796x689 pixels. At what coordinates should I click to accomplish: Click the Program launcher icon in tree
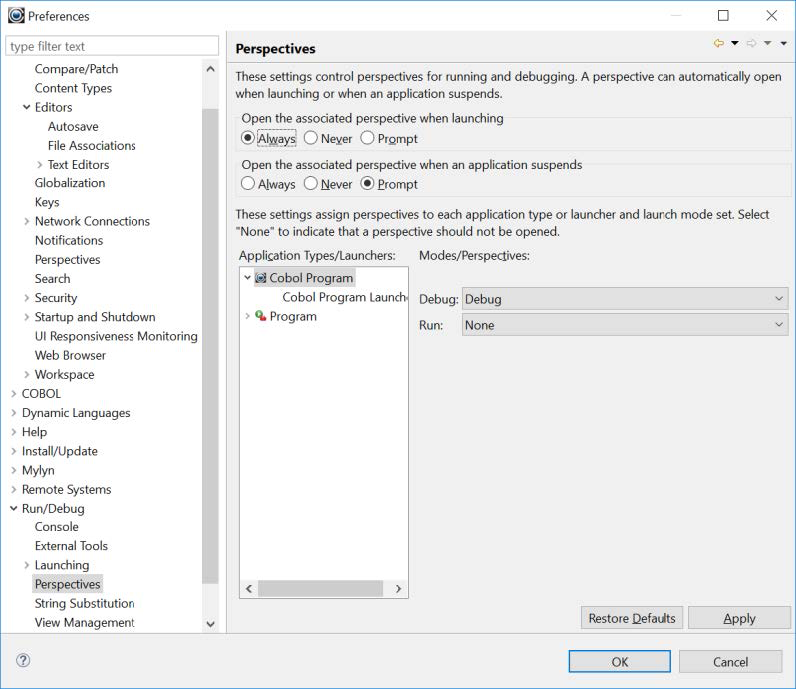pos(261,316)
